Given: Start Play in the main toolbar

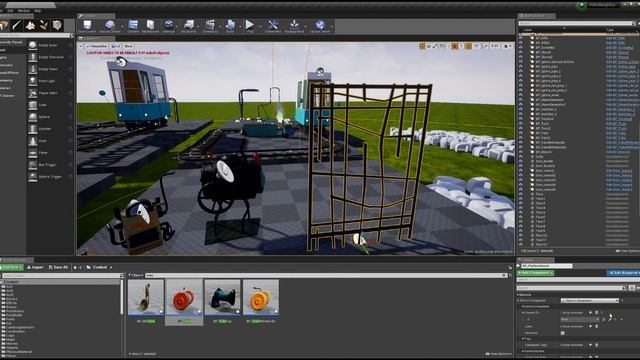Looking at the screenshot, I should [249, 25].
